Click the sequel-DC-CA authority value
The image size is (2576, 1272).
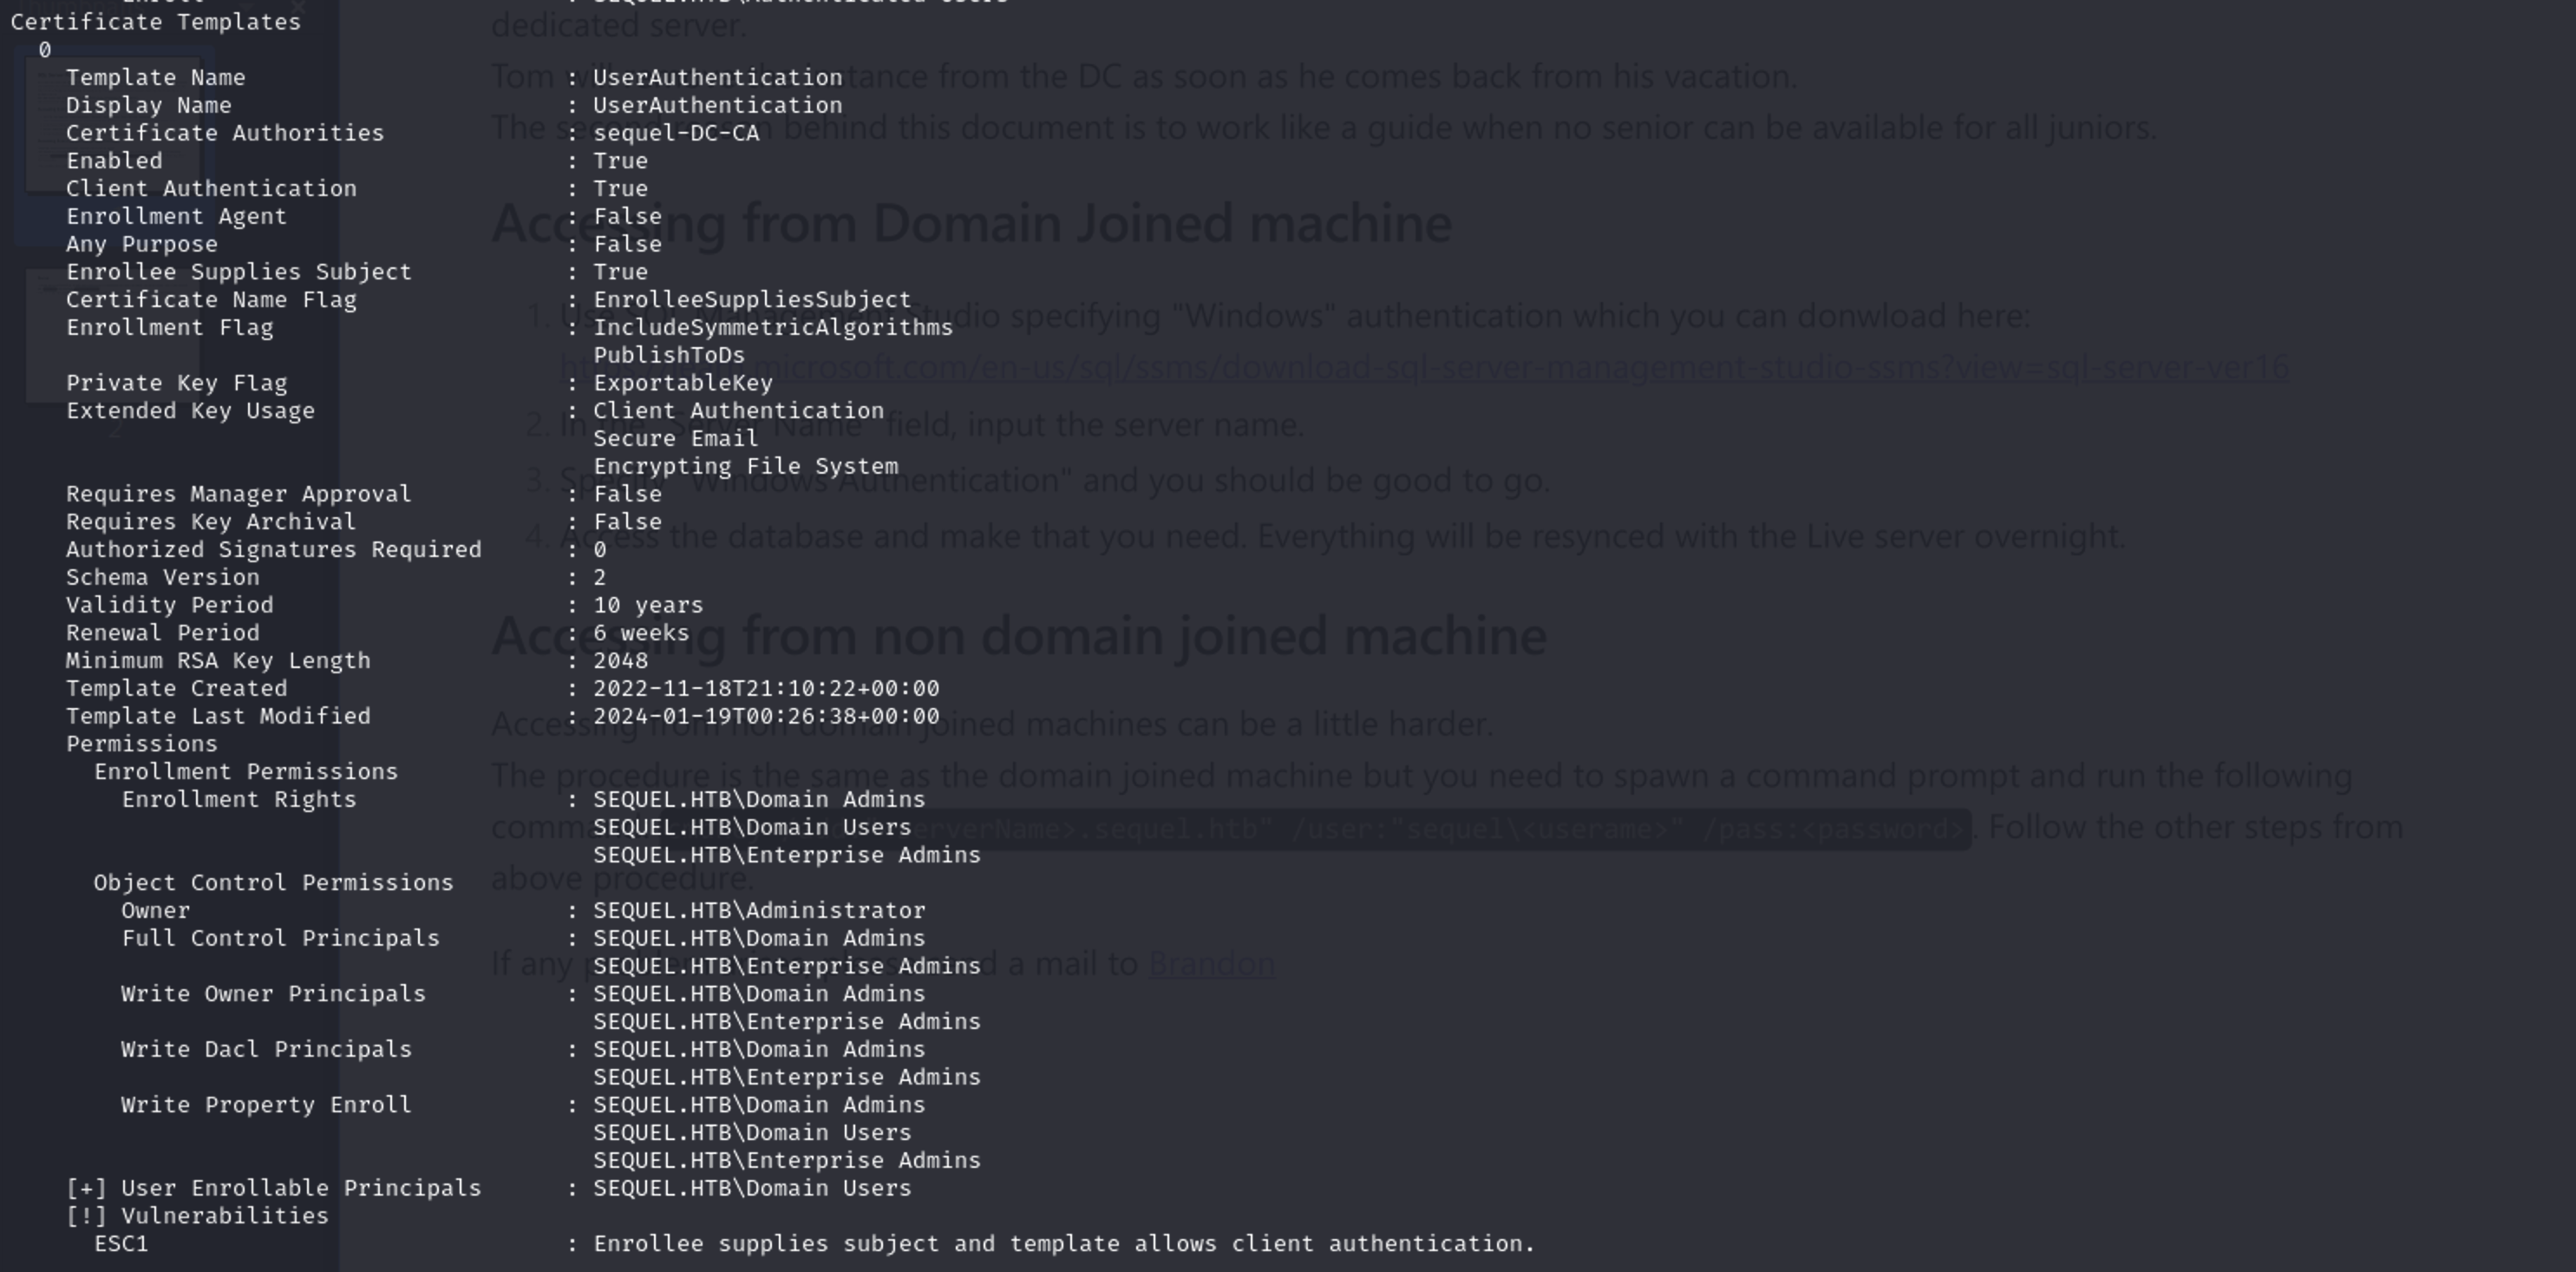pyautogui.click(x=676, y=132)
